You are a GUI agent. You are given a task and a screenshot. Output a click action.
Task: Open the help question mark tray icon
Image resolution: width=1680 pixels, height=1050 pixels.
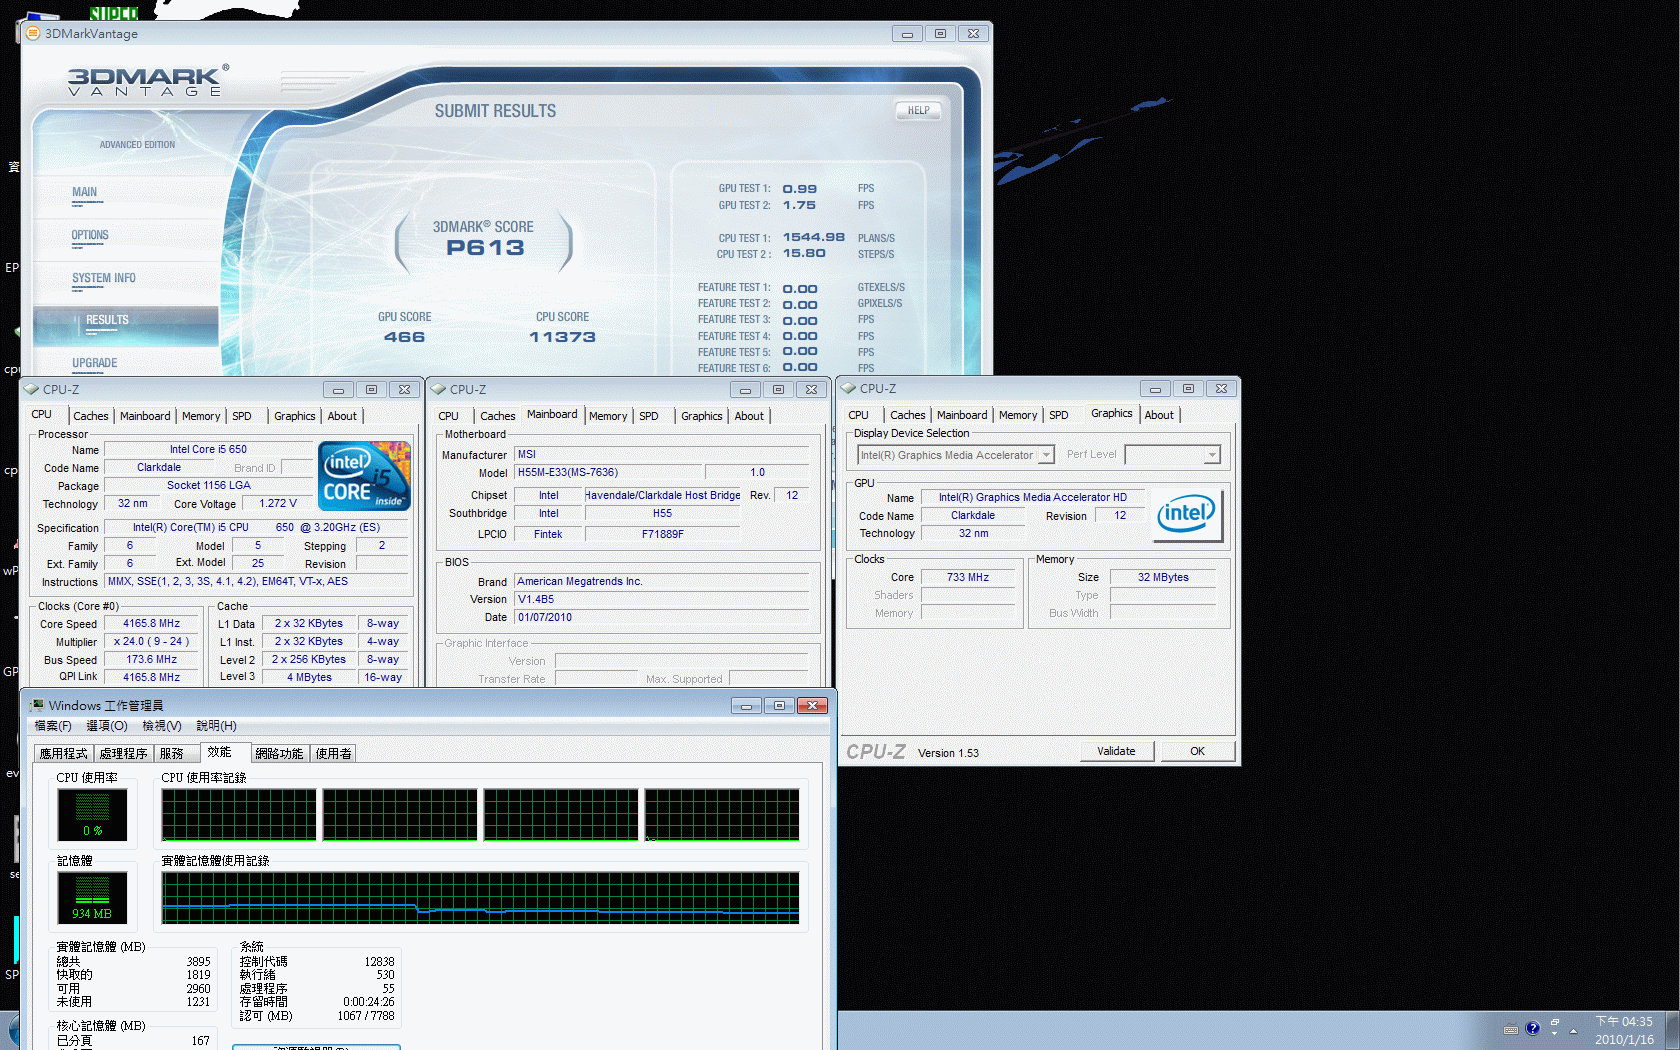pyautogui.click(x=1532, y=1028)
